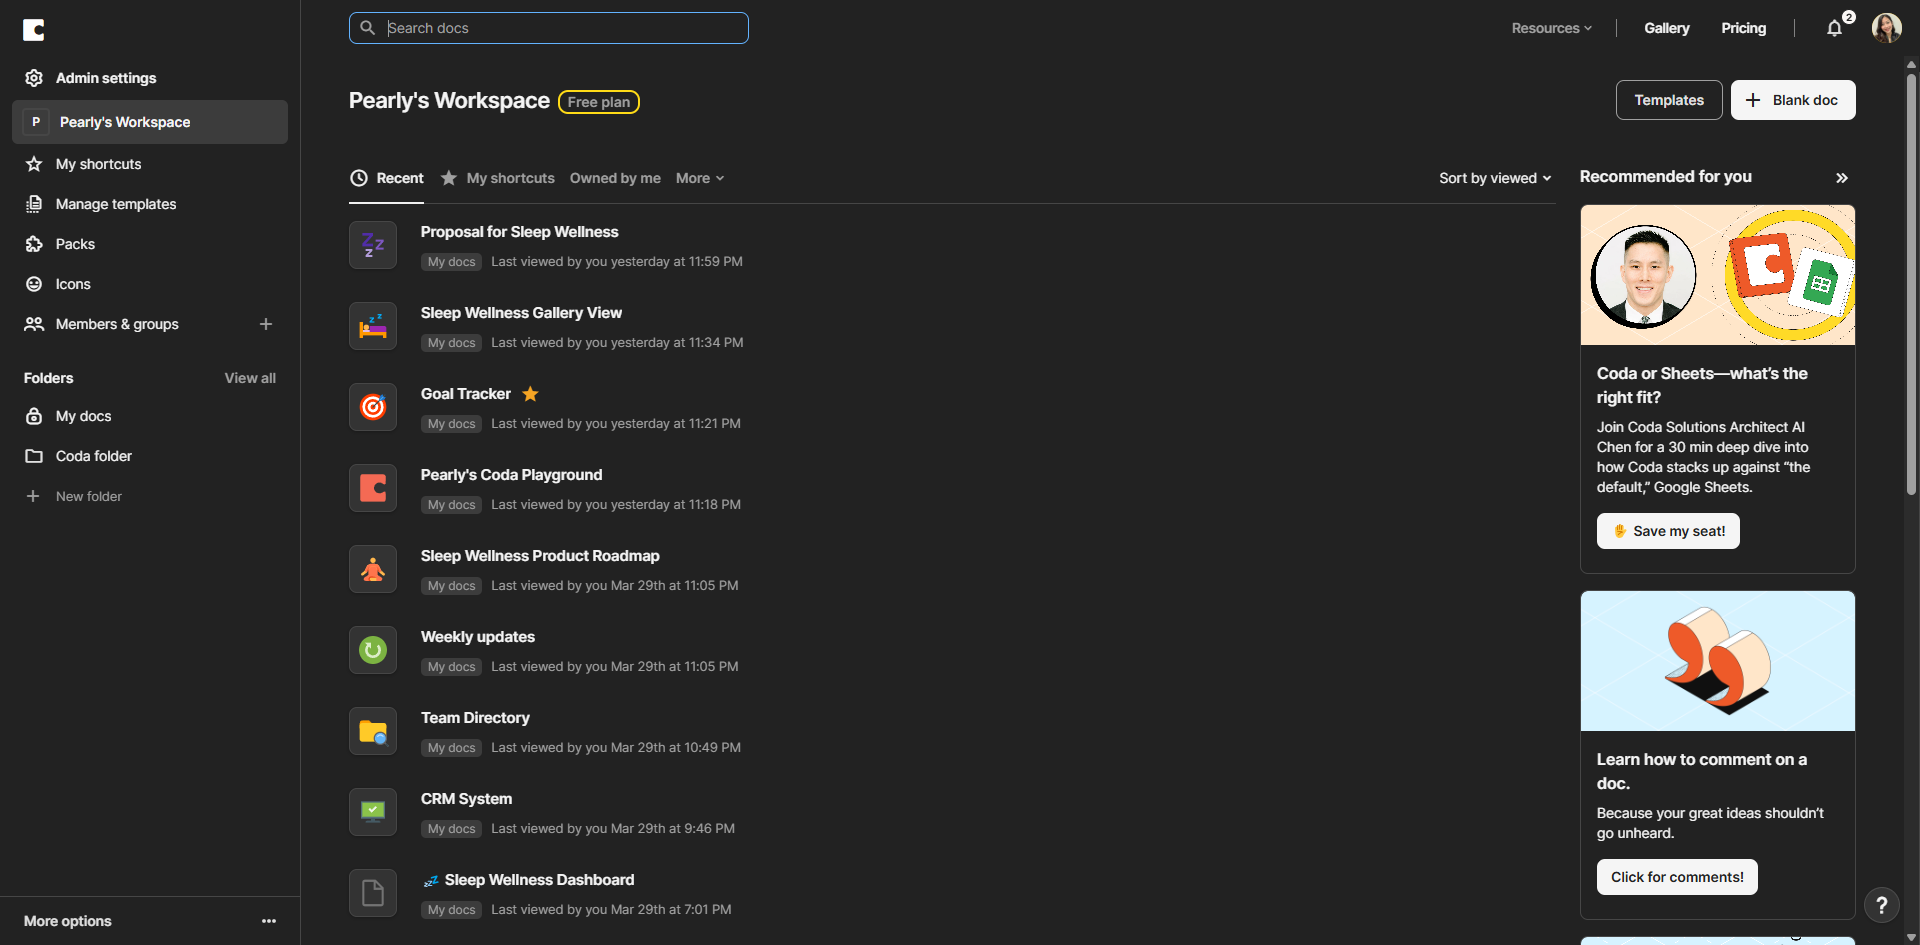
Task: Click the Pearly's Coda Playground doc icon
Action: (x=373, y=488)
